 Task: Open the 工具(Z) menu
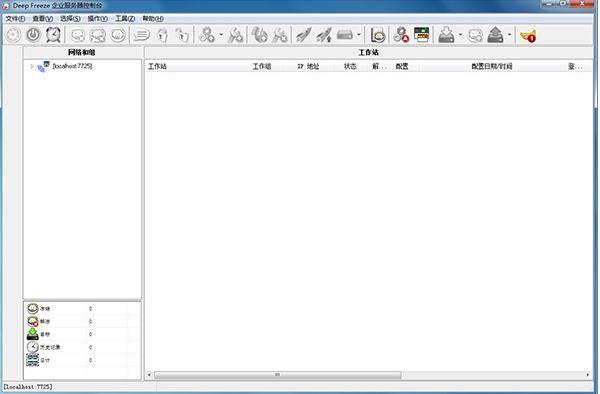pyautogui.click(x=125, y=18)
